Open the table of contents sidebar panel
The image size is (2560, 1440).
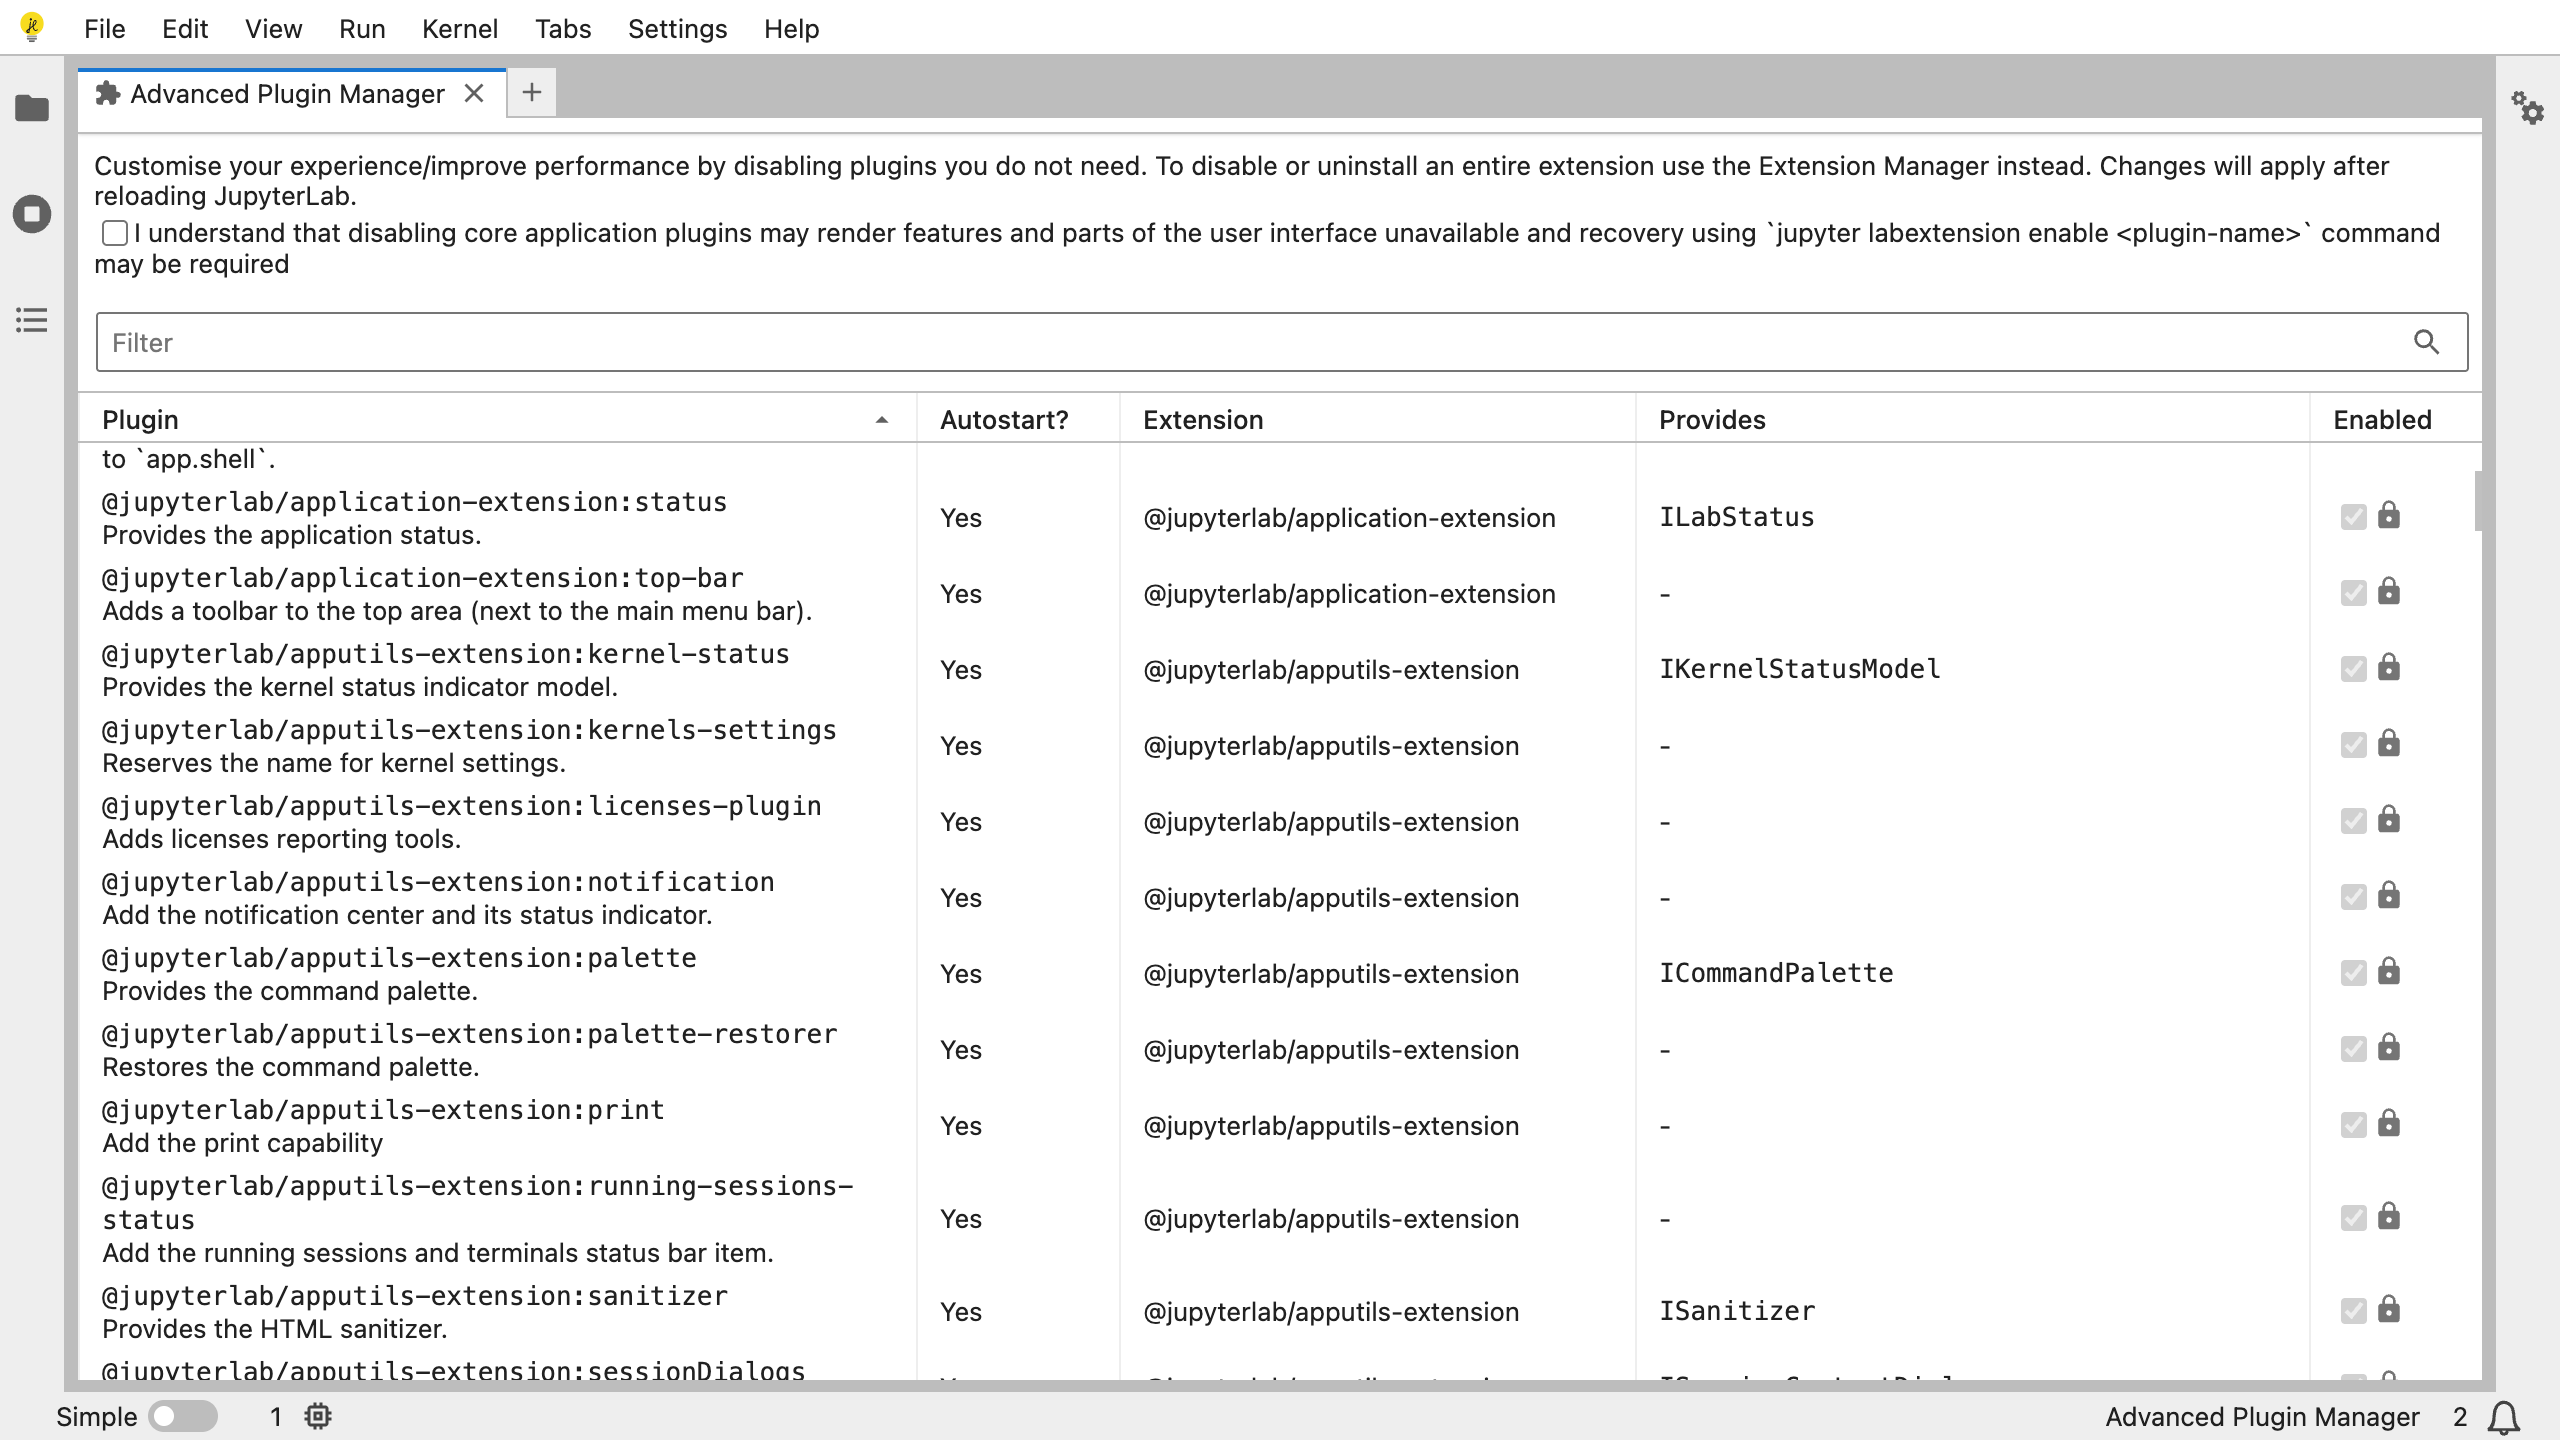coord(31,320)
